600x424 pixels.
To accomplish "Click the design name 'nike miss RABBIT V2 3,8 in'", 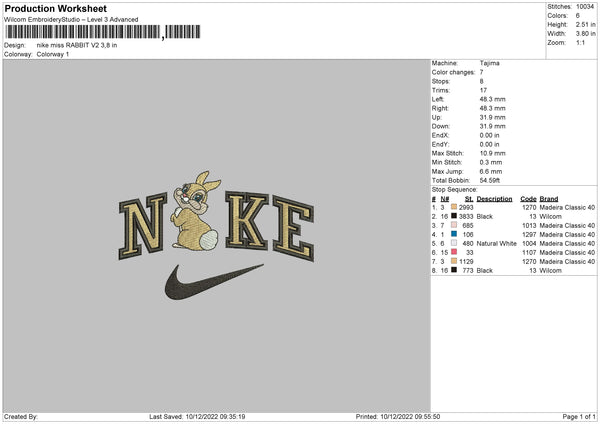I will pyautogui.click(x=77, y=45).
